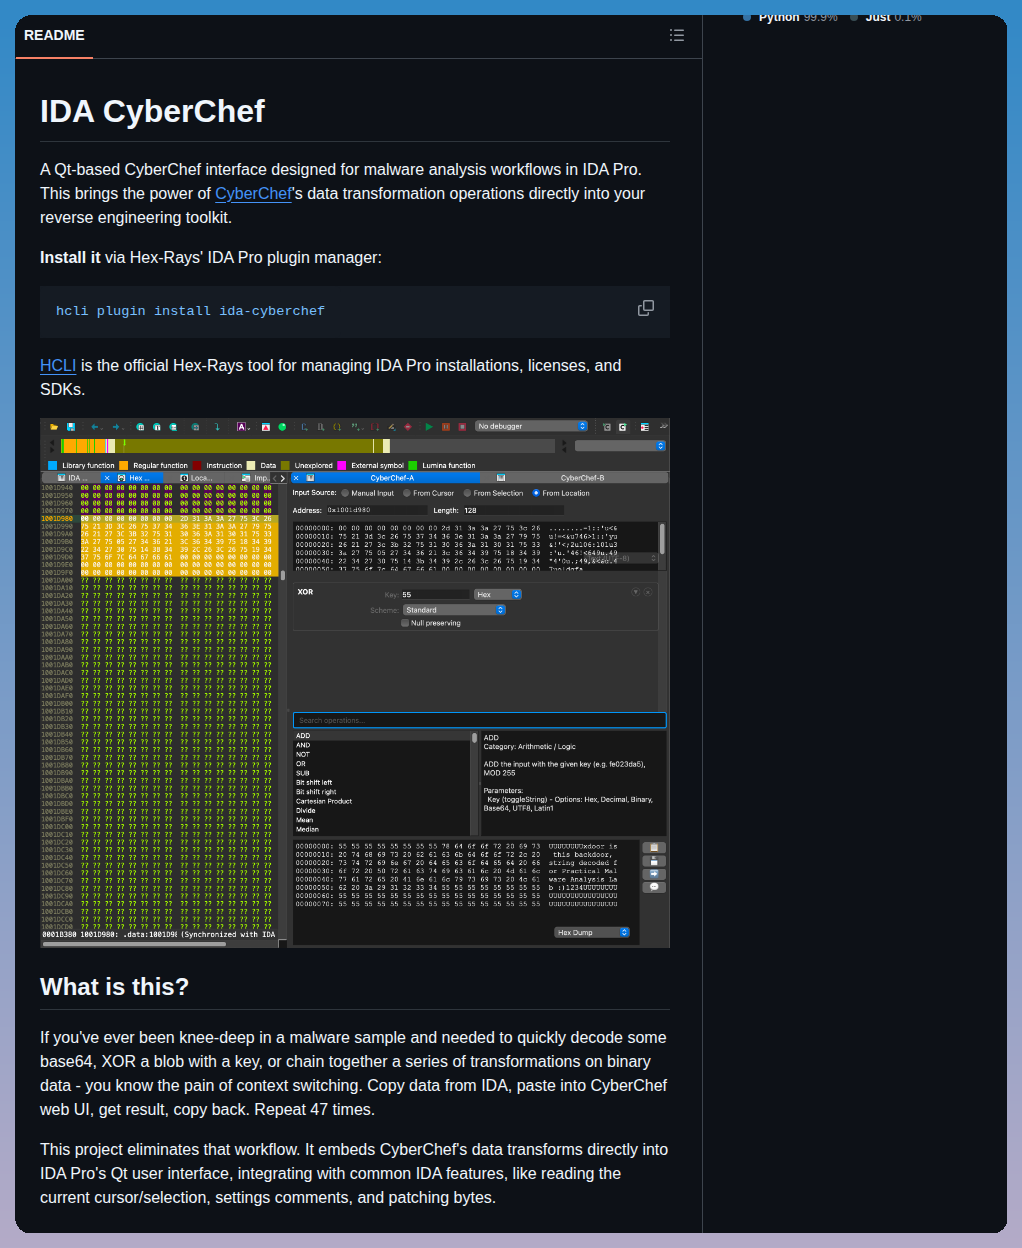Click the Address field 0x1001d980
This screenshot has width=1022, height=1248.
[x=376, y=510]
